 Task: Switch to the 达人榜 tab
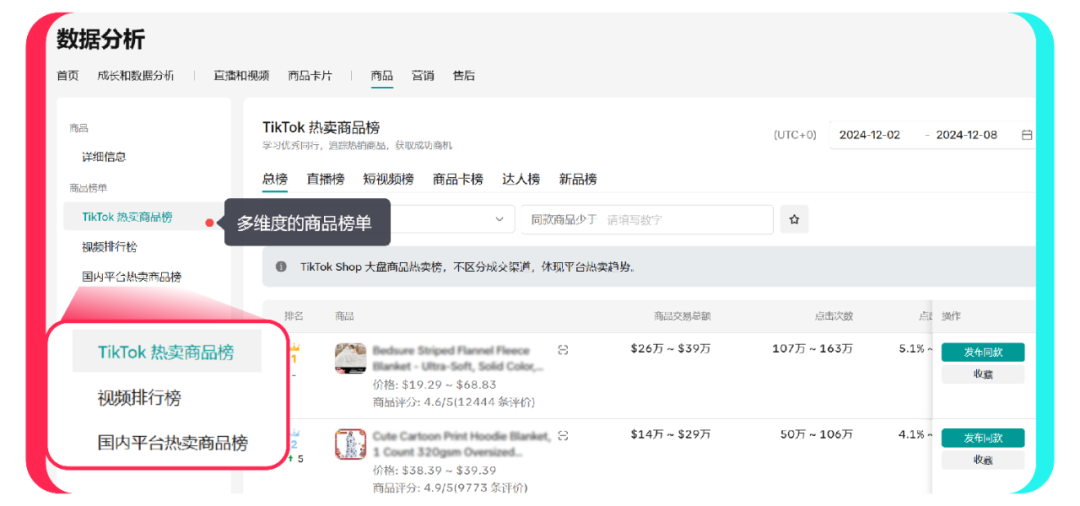tap(521, 179)
